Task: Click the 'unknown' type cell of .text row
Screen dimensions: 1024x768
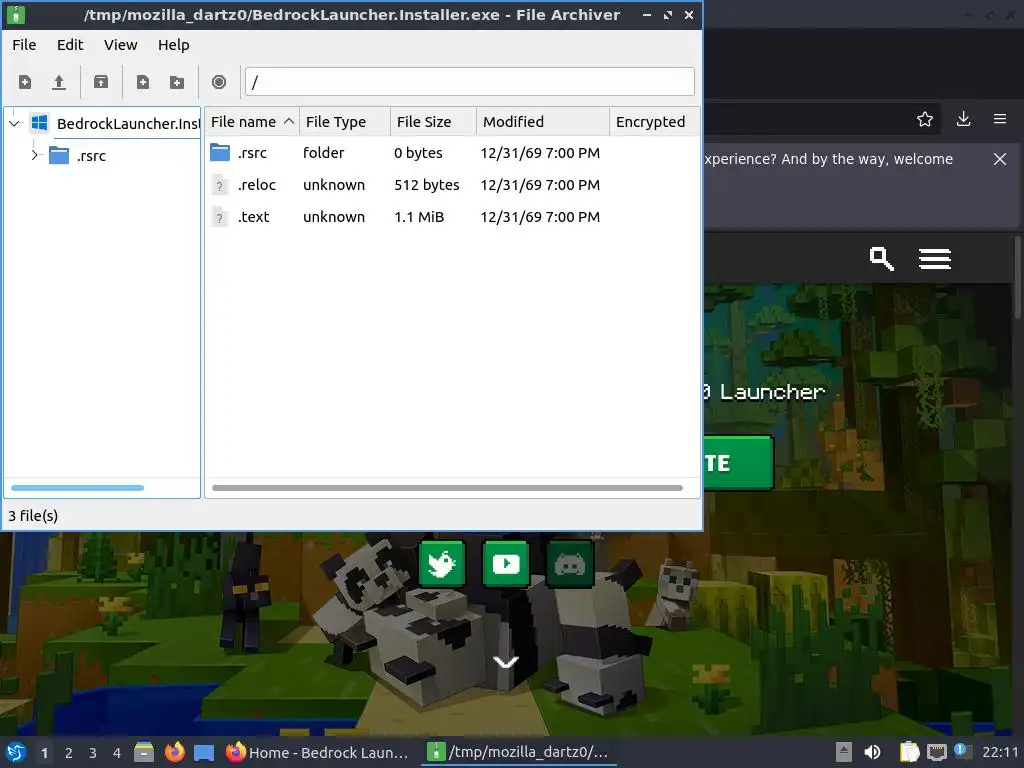Action: [334, 217]
